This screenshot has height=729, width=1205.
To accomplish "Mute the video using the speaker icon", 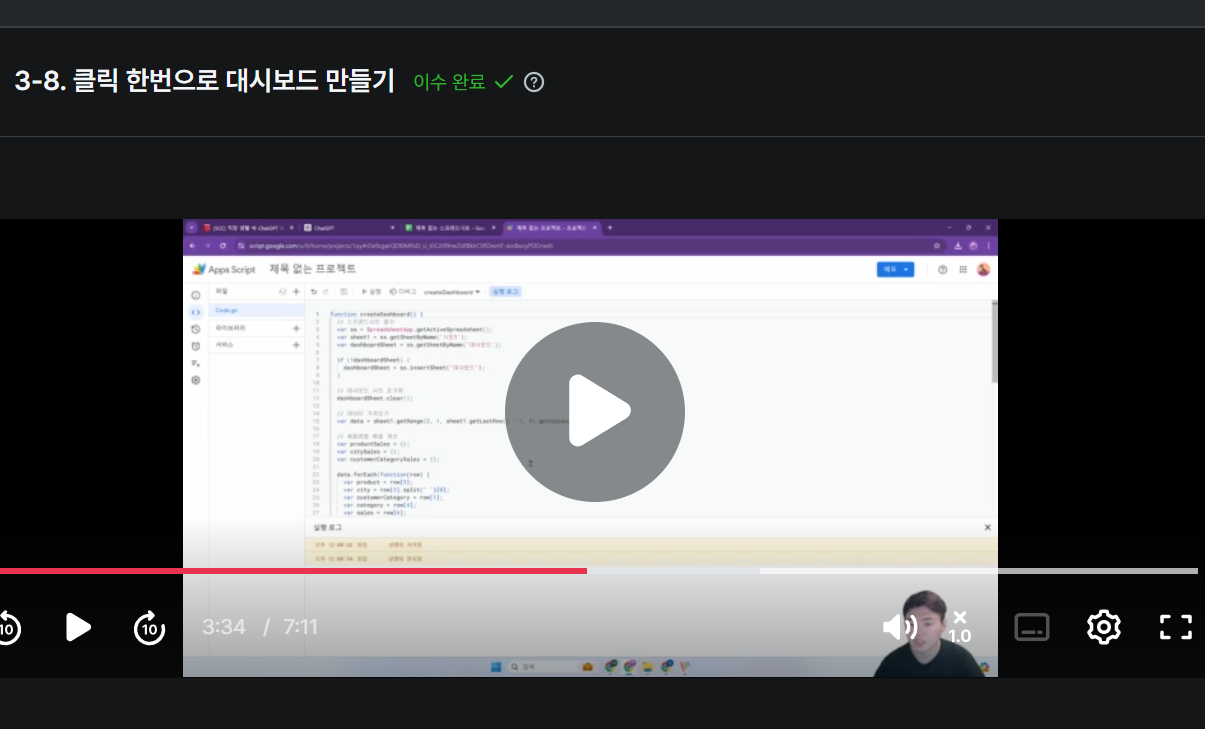I will [x=900, y=627].
